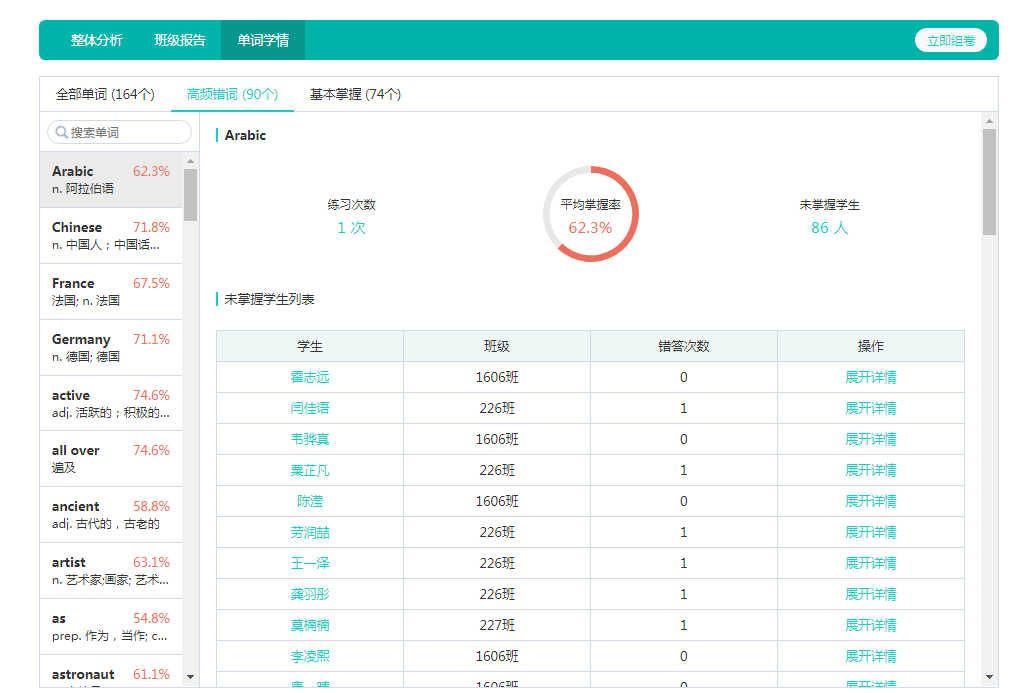This screenshot has height=693, width=1036.
Task: Expand 展开详情 for student 霍志远
Action: [870, 377]
